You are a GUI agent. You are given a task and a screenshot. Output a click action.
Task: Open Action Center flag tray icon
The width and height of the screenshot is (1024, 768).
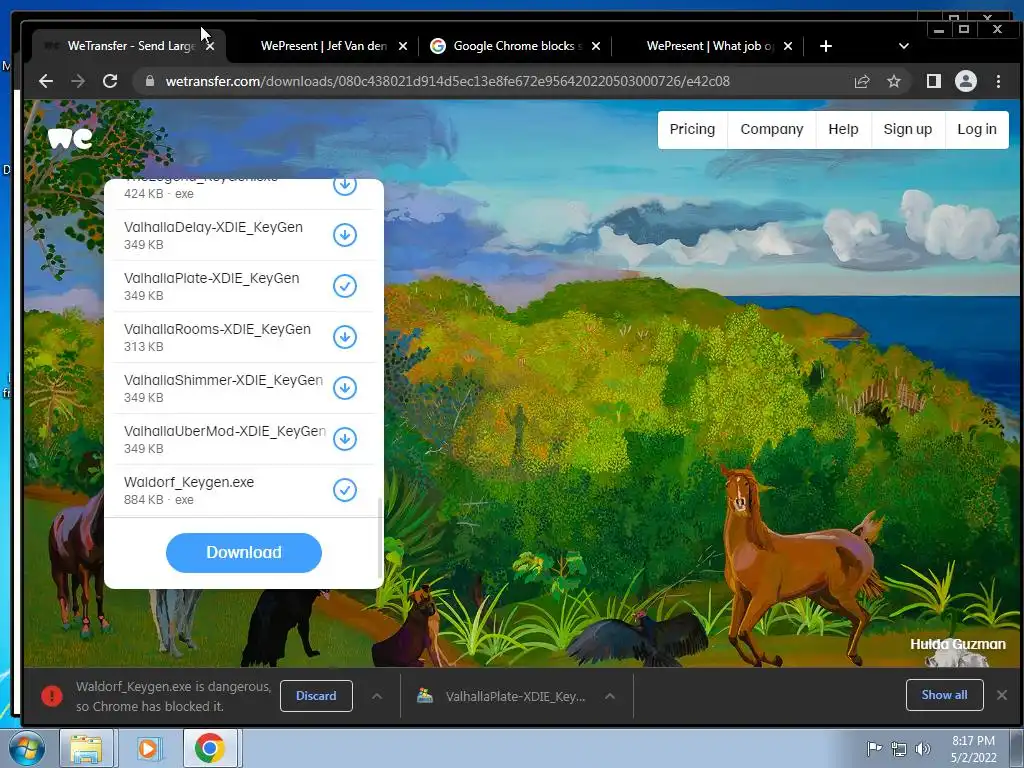click(874, 749)
